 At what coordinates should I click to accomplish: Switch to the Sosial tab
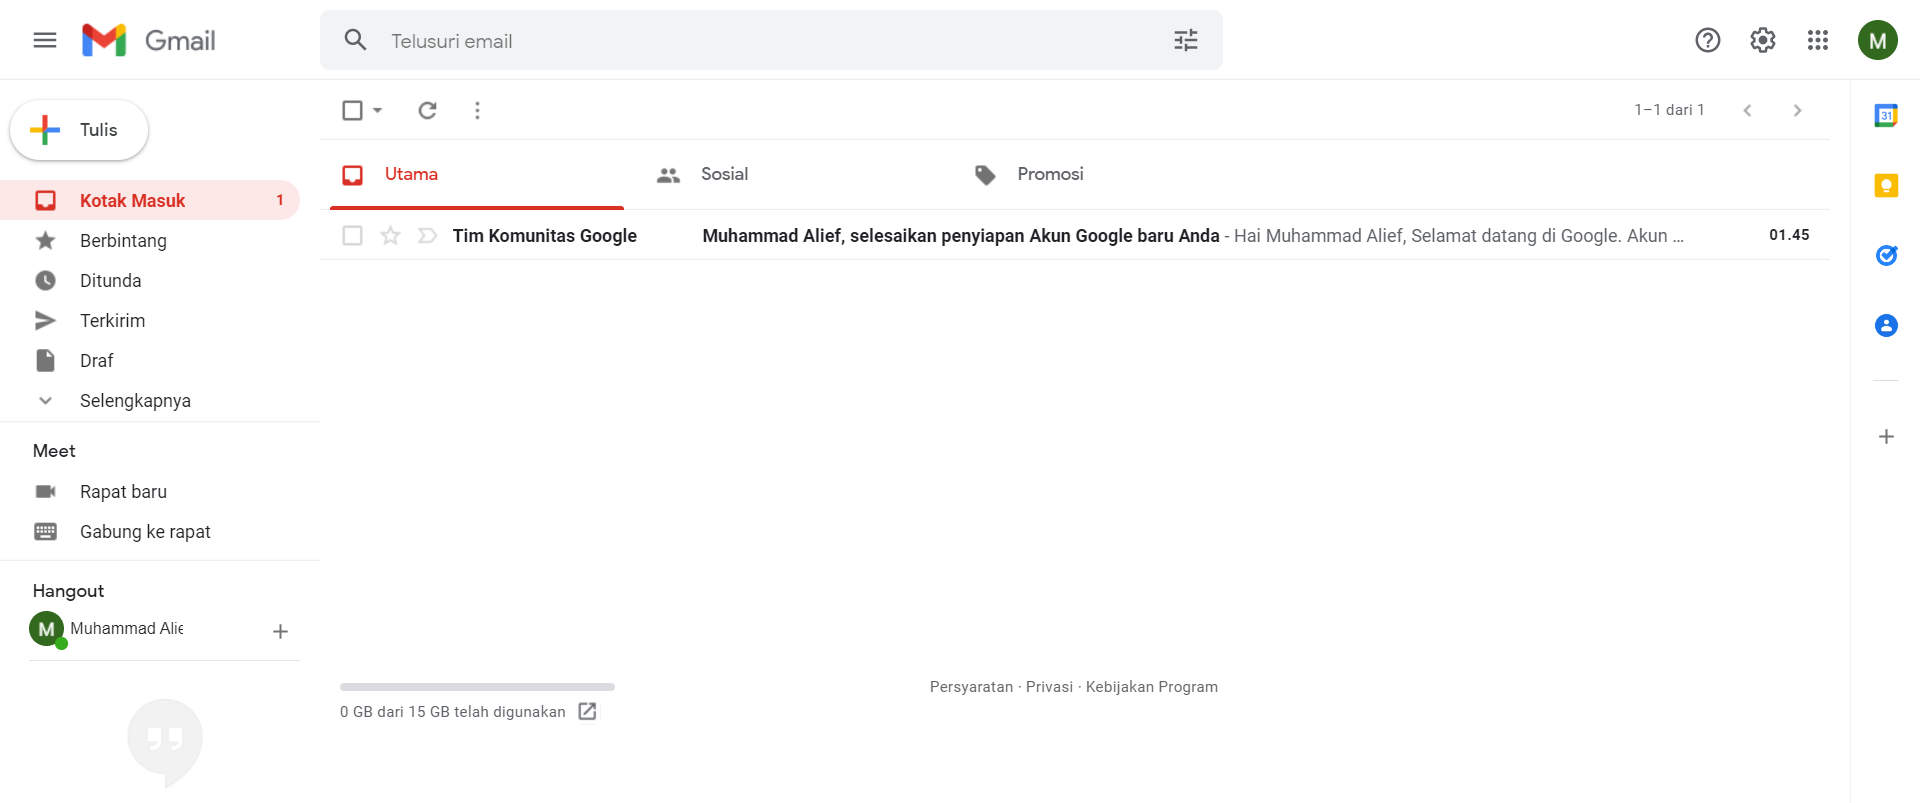[724, 174]
